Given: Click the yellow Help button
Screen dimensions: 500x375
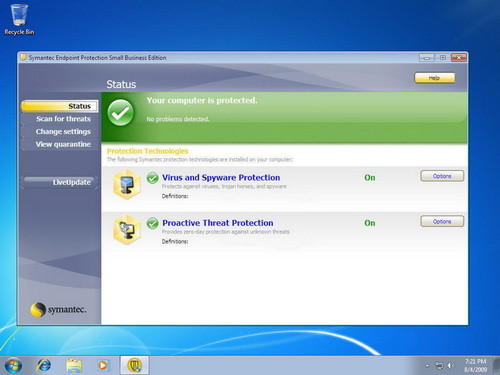Looking at the screenshot, I should 434,78.
